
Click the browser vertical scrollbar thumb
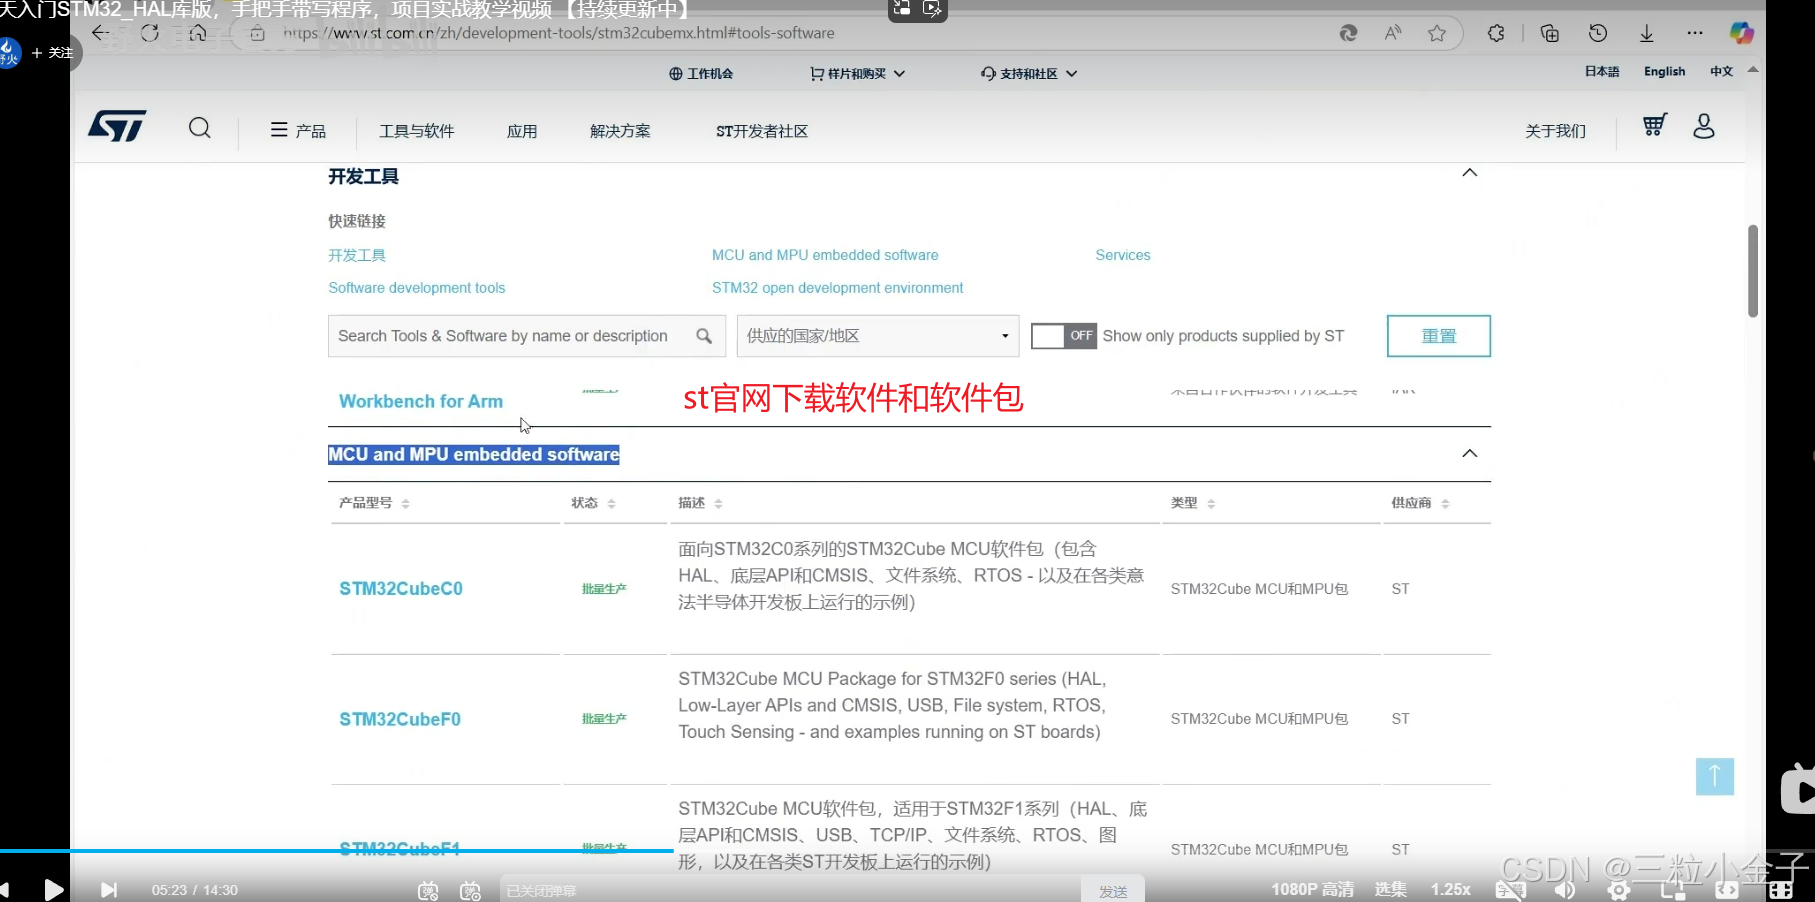coord(1753,271)
